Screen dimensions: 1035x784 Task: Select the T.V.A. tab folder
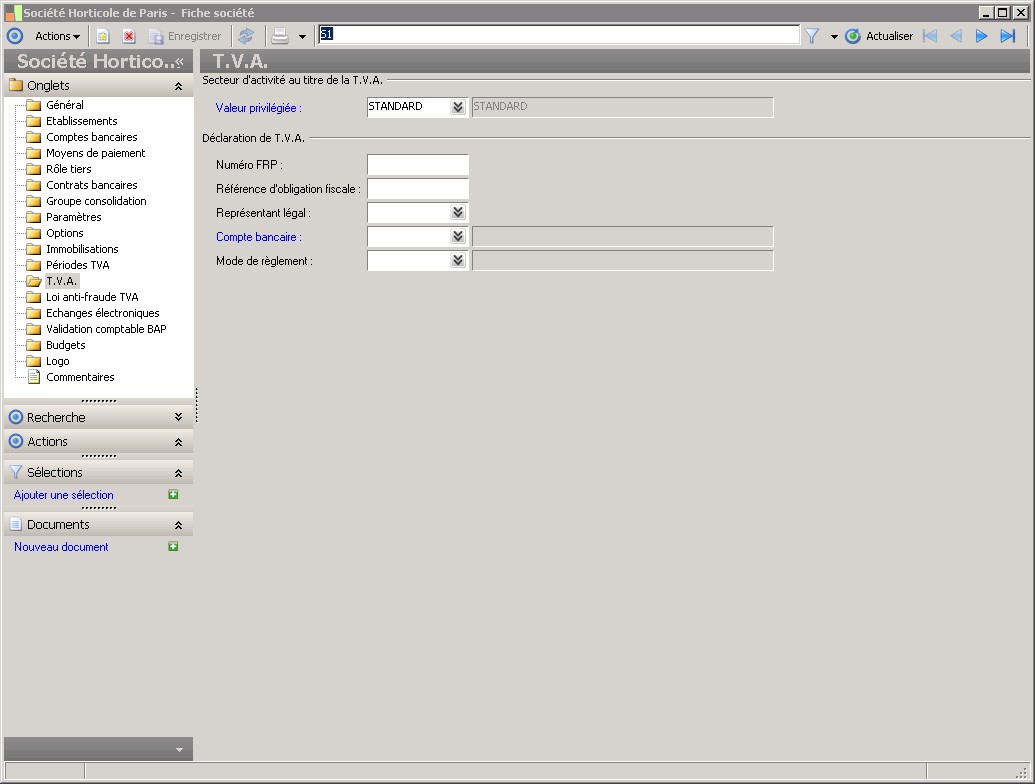61,281
